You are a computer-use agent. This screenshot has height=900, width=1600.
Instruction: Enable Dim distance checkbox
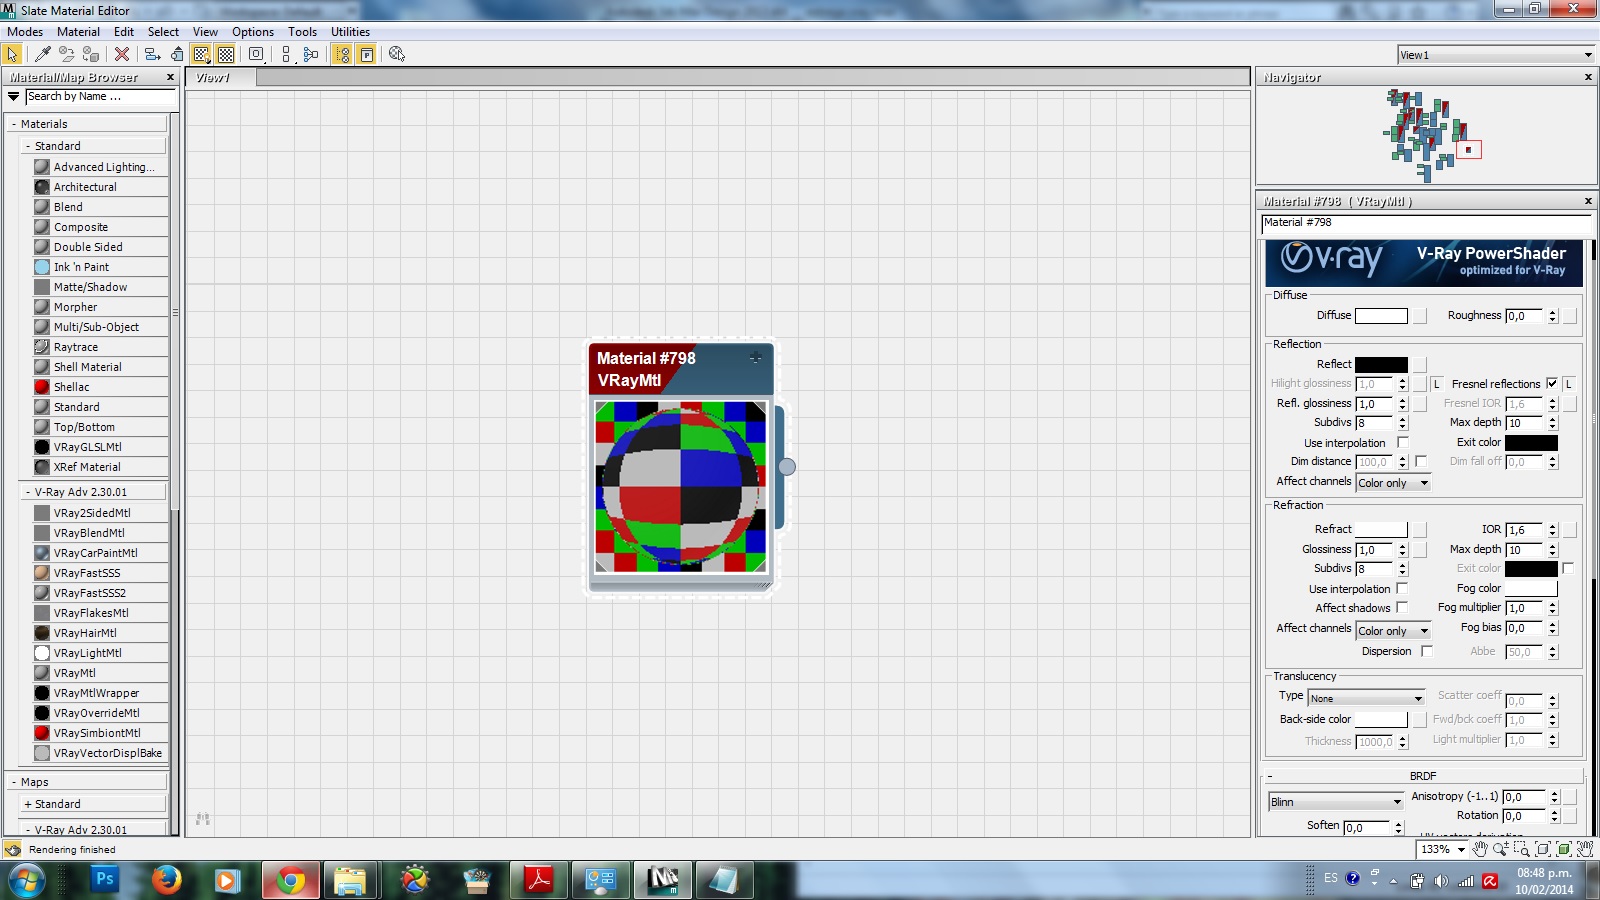(1421, 461)
